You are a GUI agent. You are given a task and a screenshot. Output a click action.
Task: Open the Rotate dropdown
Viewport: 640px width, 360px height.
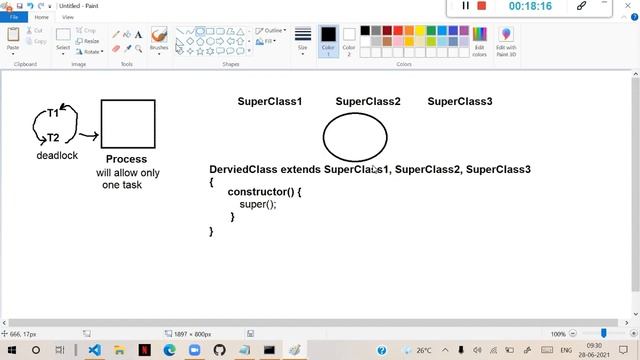pyautogui.click(x=89, y=51)
